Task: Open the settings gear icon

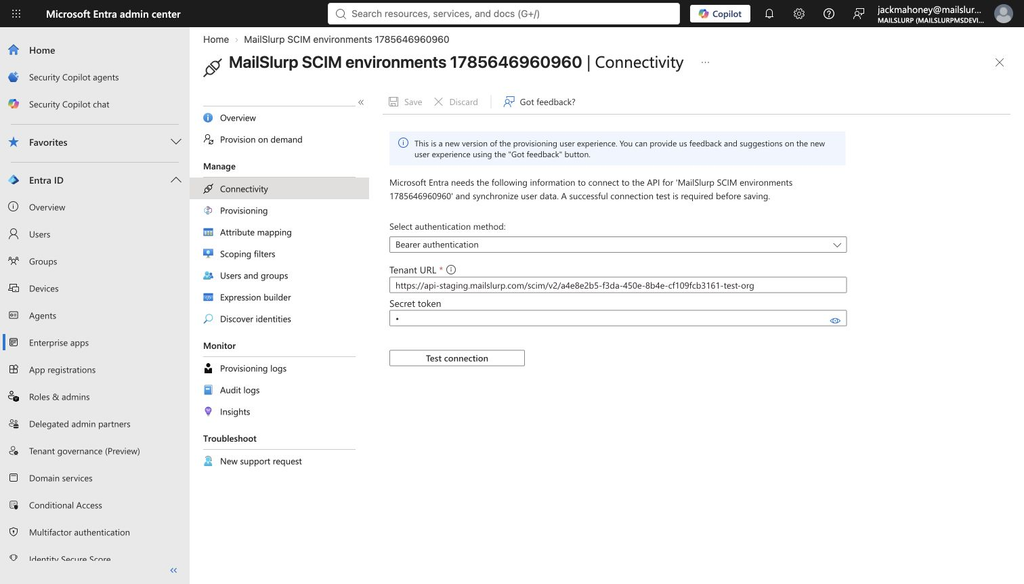Action: [x=799, y=14]
